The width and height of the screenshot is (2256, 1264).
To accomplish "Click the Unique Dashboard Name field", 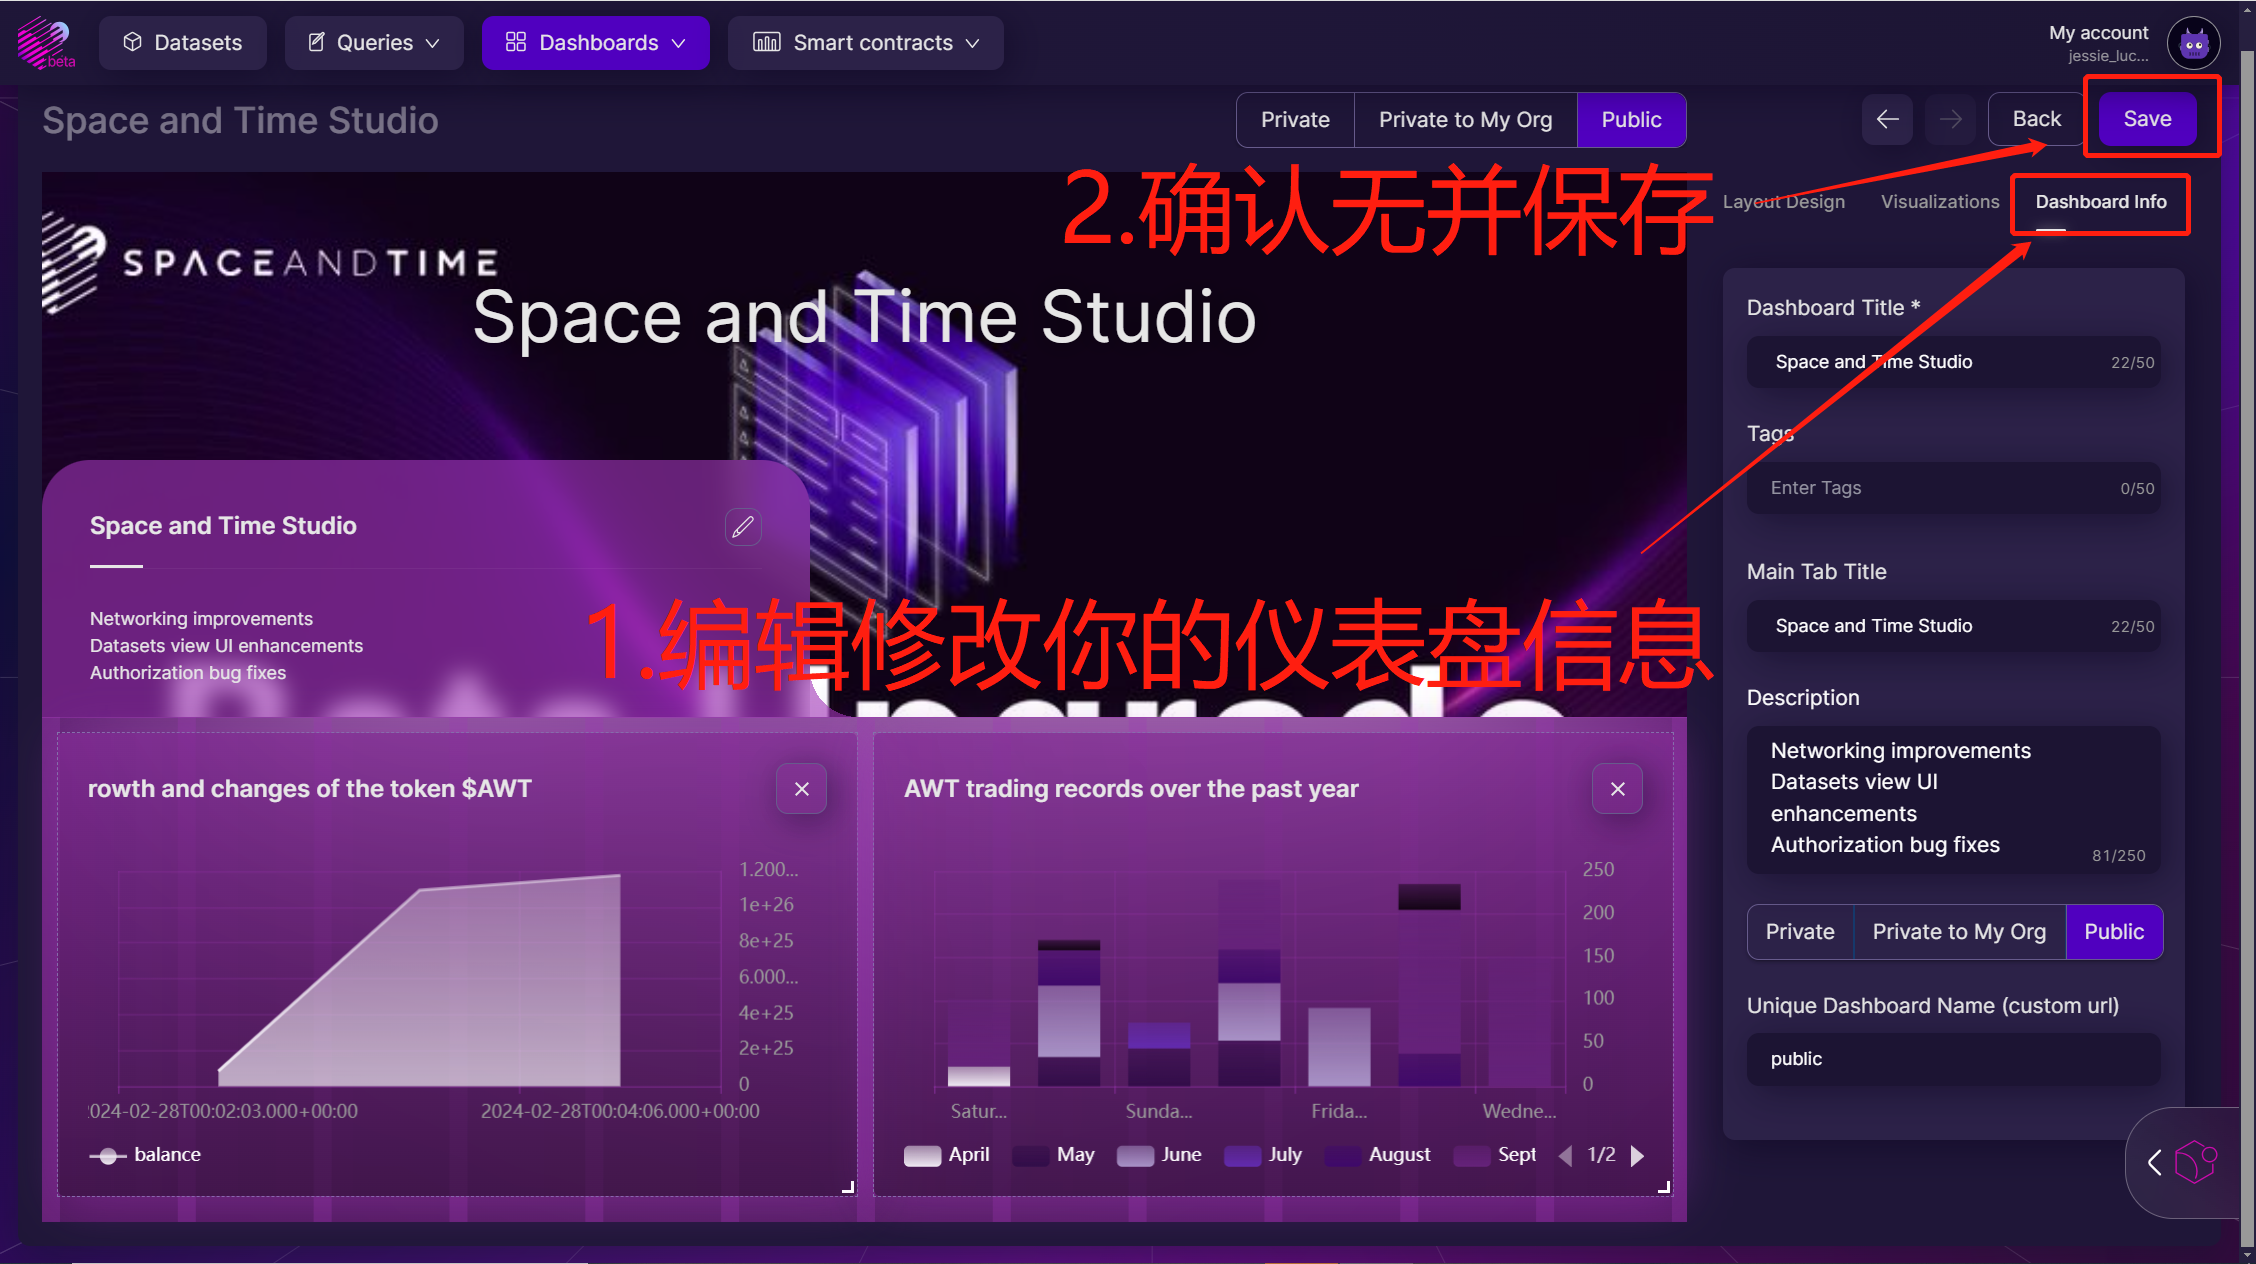I will tap(1953, 1059).
